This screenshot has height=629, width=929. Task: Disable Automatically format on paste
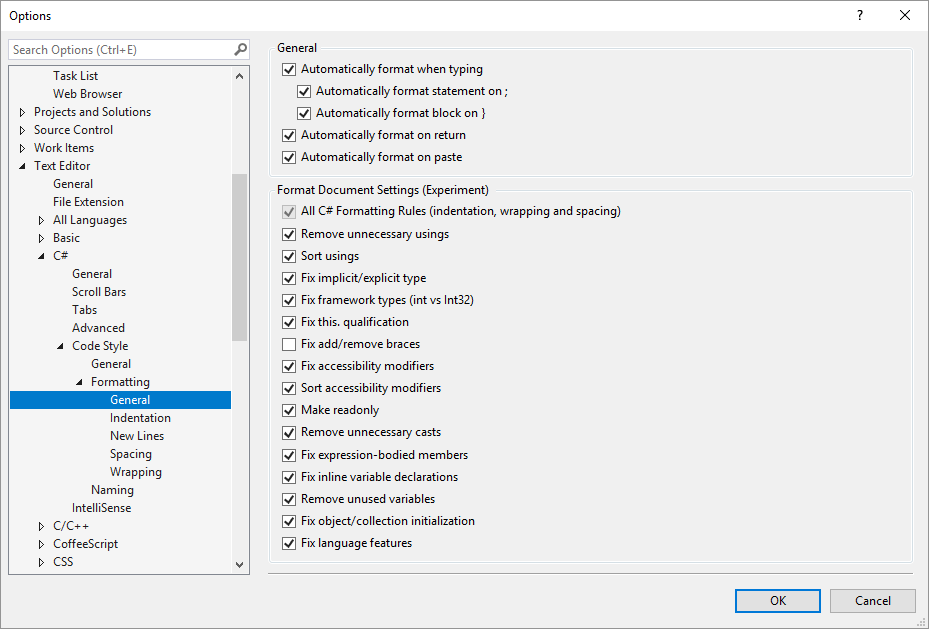click(289, 156)
